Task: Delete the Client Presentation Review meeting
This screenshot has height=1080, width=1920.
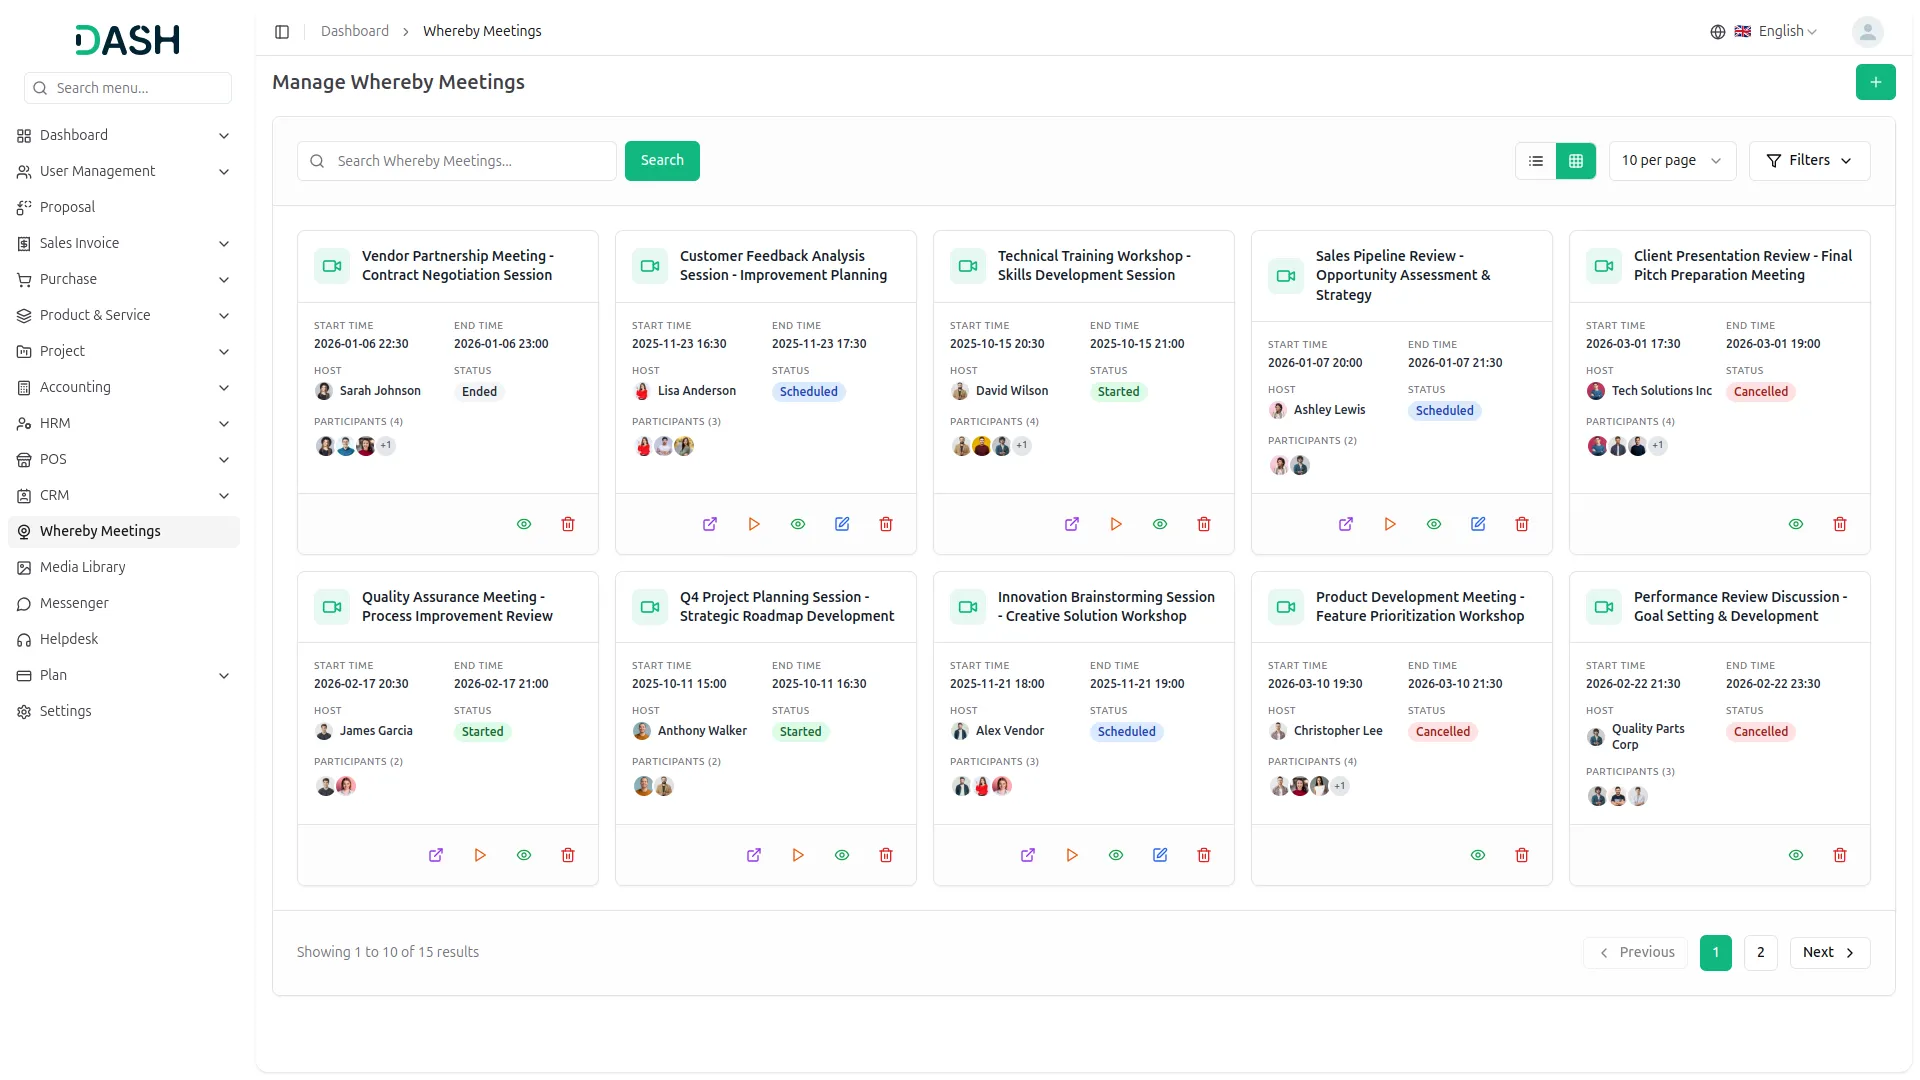Action: (1840, 524)
